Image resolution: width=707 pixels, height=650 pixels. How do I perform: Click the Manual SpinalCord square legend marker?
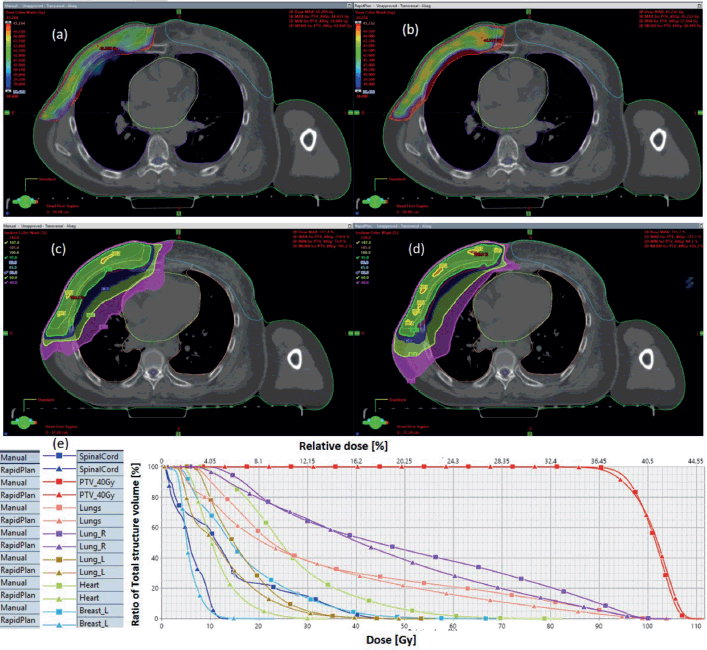pos(60,457)
